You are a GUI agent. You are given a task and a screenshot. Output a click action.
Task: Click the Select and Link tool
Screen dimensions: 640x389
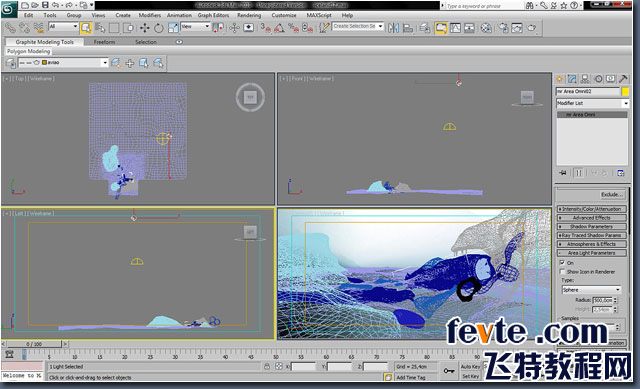[10, 28]
